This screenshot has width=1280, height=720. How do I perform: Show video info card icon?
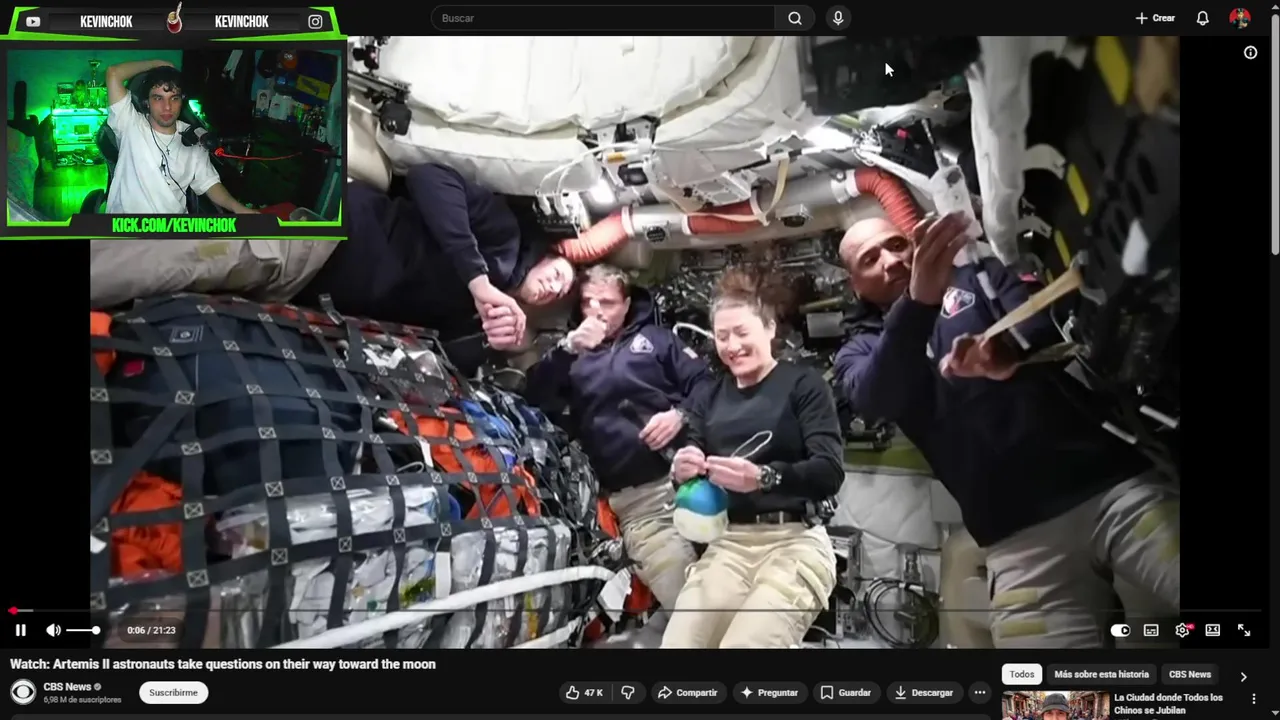[1250, 53]
